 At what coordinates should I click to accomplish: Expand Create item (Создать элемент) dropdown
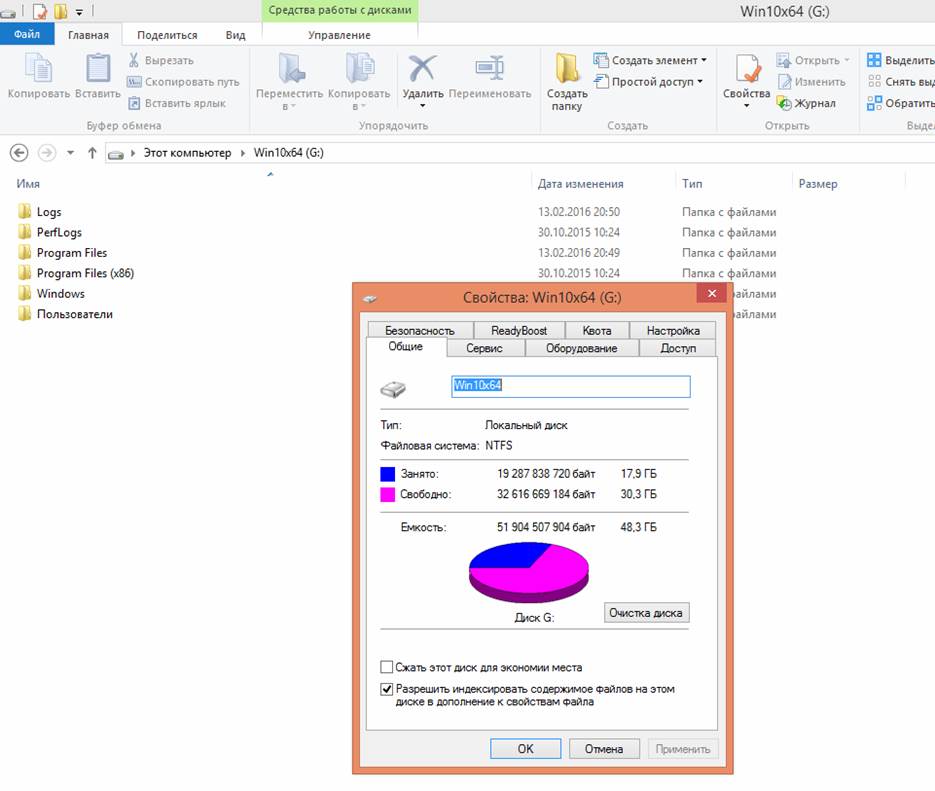(x=704, y=60)
